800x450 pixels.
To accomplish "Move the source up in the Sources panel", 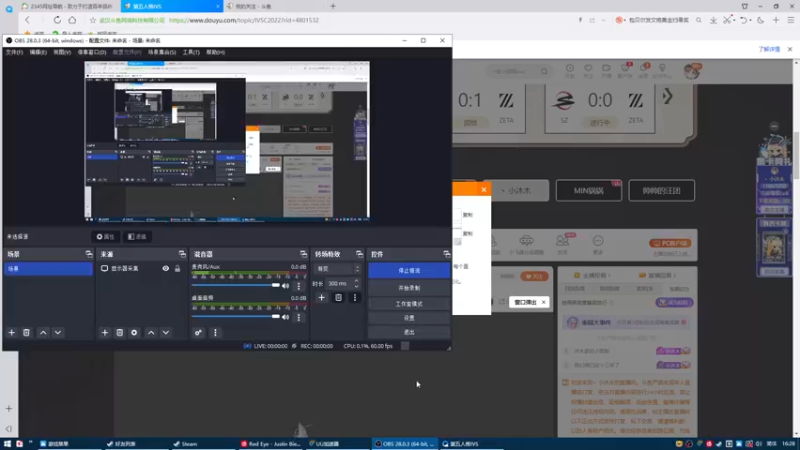I will [151, 333].
